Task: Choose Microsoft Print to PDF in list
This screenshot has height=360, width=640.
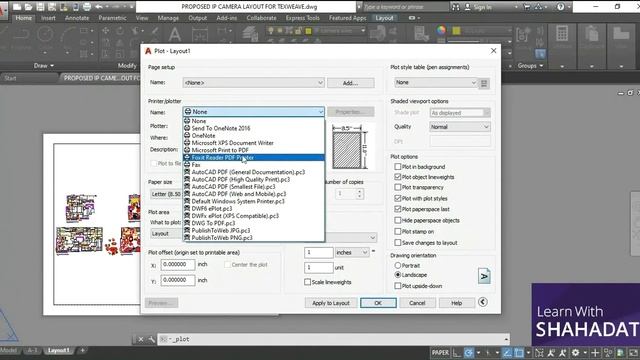Action: [253, 150]
